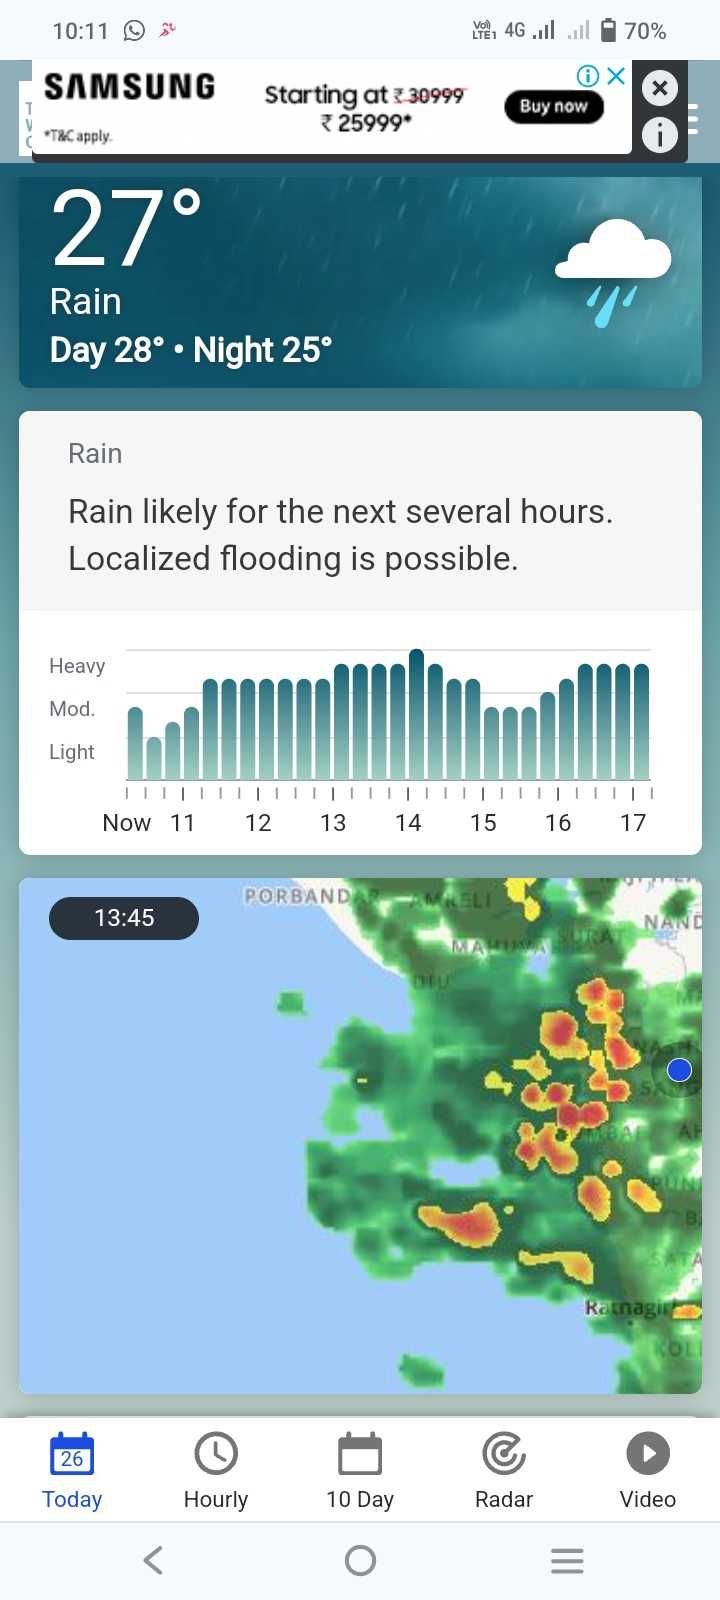Select the tallest rain bar near 14
The image size is (720, 1600).
click(416, 714)
